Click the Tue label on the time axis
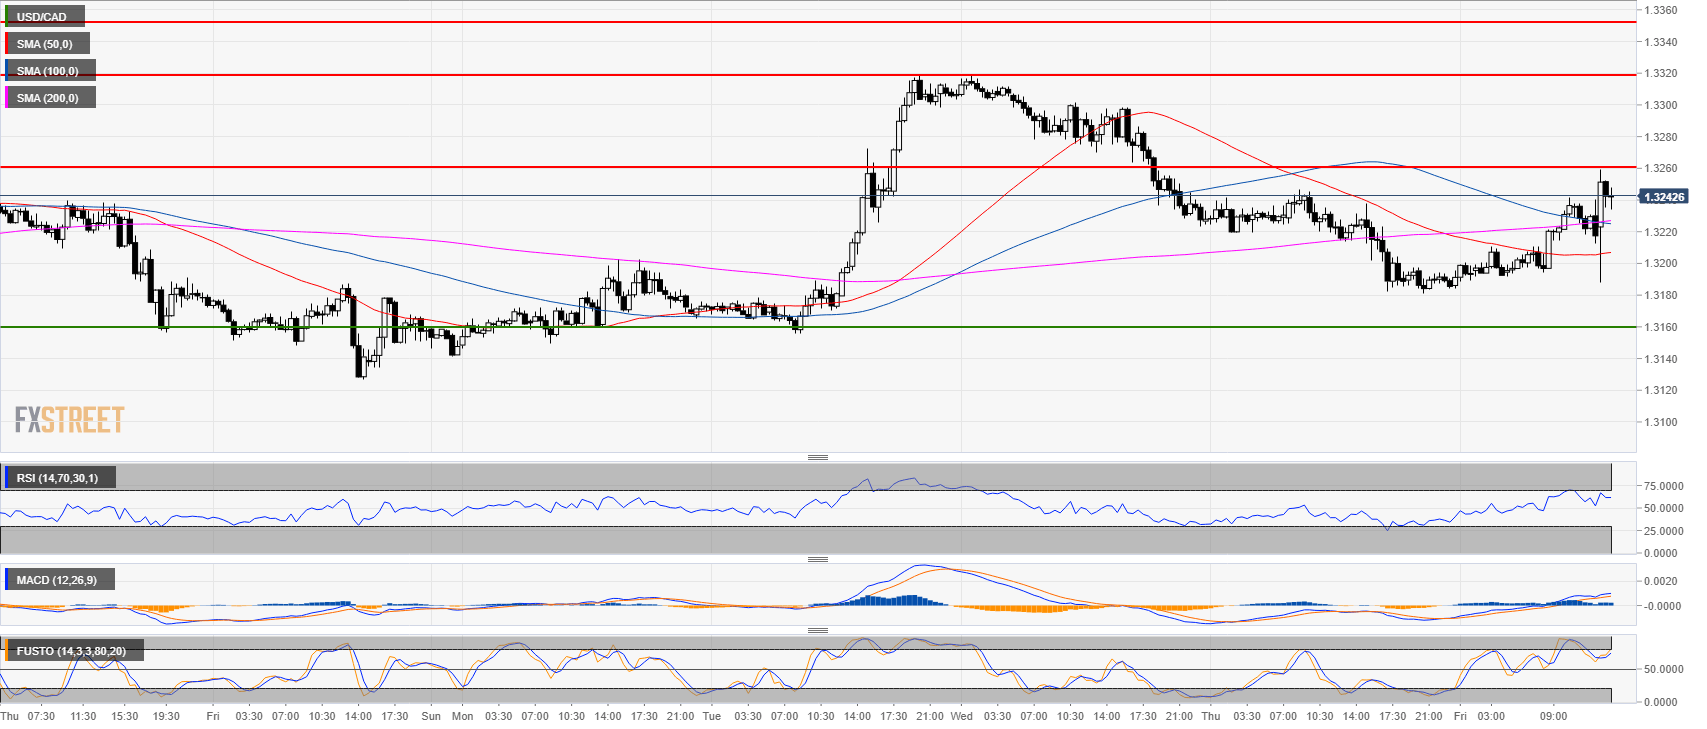1707x729 pixels. pyautogui.click(x=711, y=716)
